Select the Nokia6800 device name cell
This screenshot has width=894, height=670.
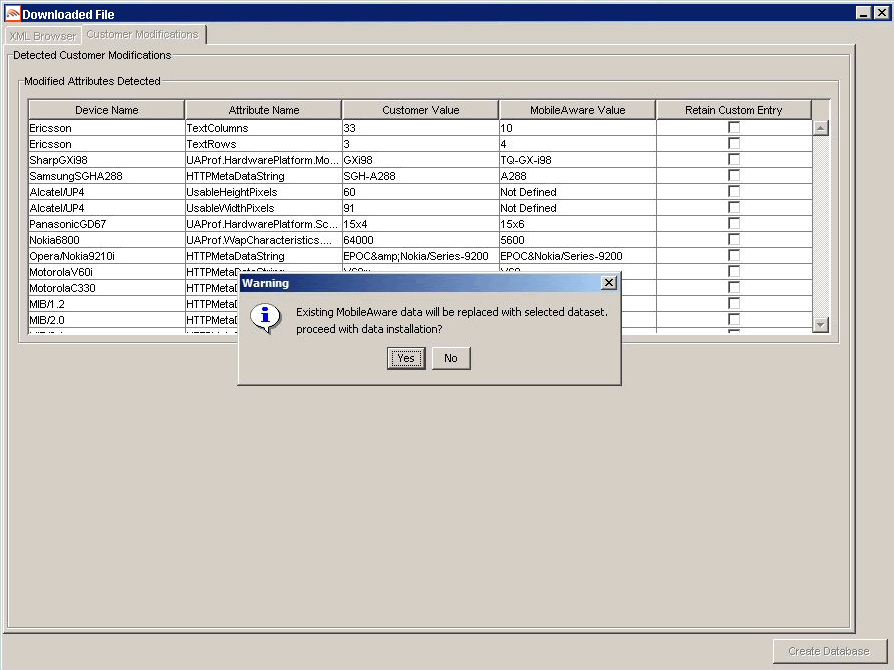point(107,239)
